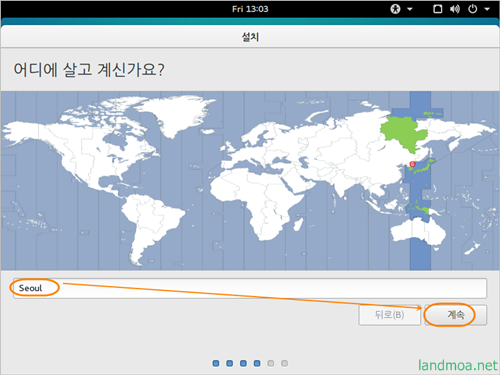This screenshot has width=500, height=375.
Task: Click the Seoul timezone text field
Action: (x=250, y=288)
